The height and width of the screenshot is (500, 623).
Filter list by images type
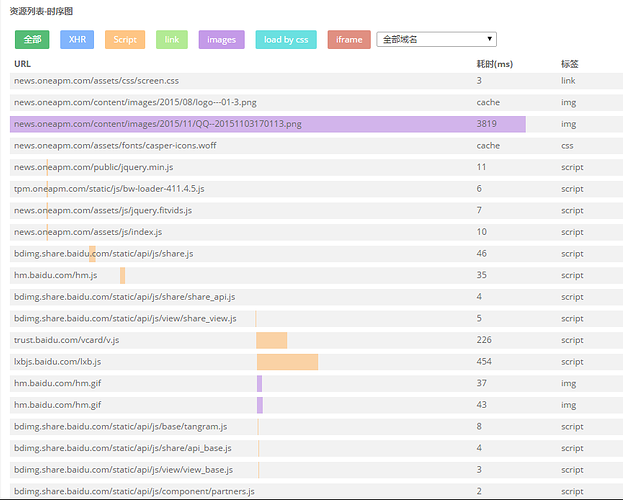point(221,39)
